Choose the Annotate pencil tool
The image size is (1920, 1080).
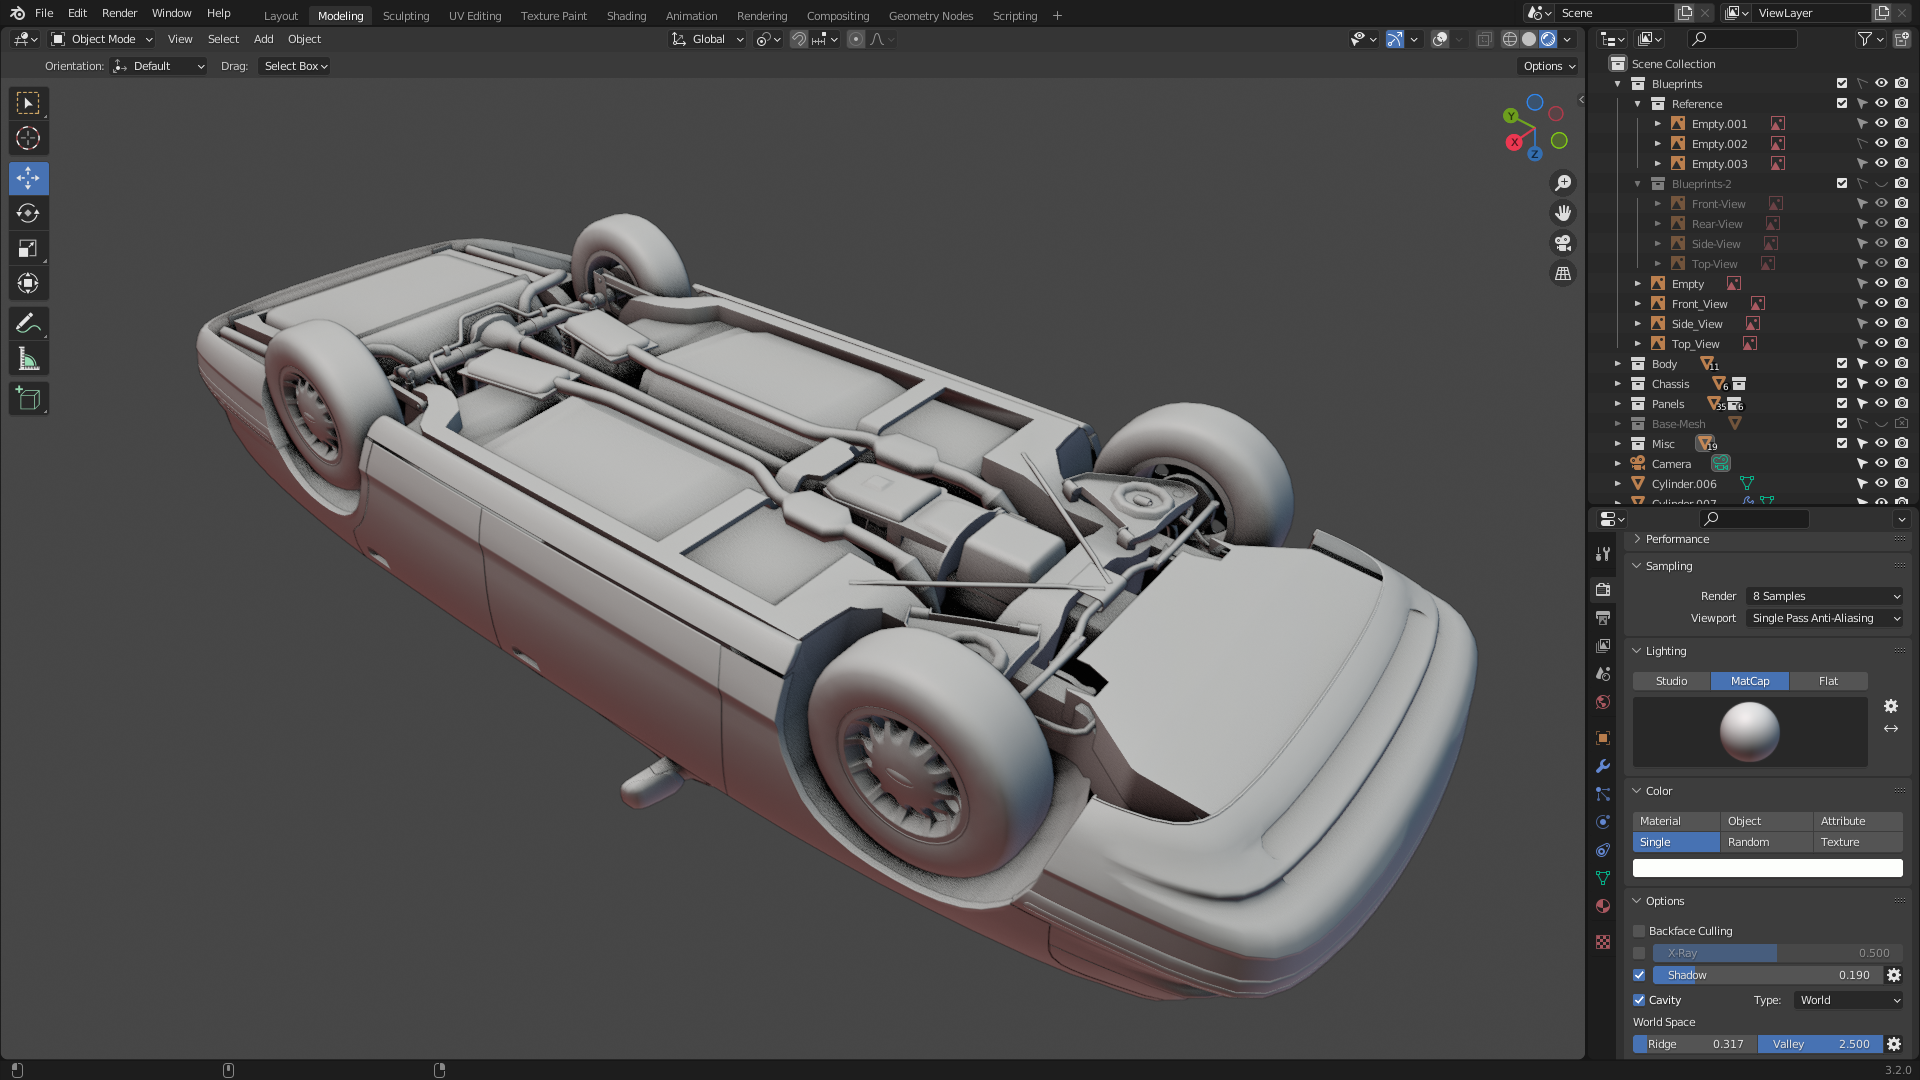[28, 324]
